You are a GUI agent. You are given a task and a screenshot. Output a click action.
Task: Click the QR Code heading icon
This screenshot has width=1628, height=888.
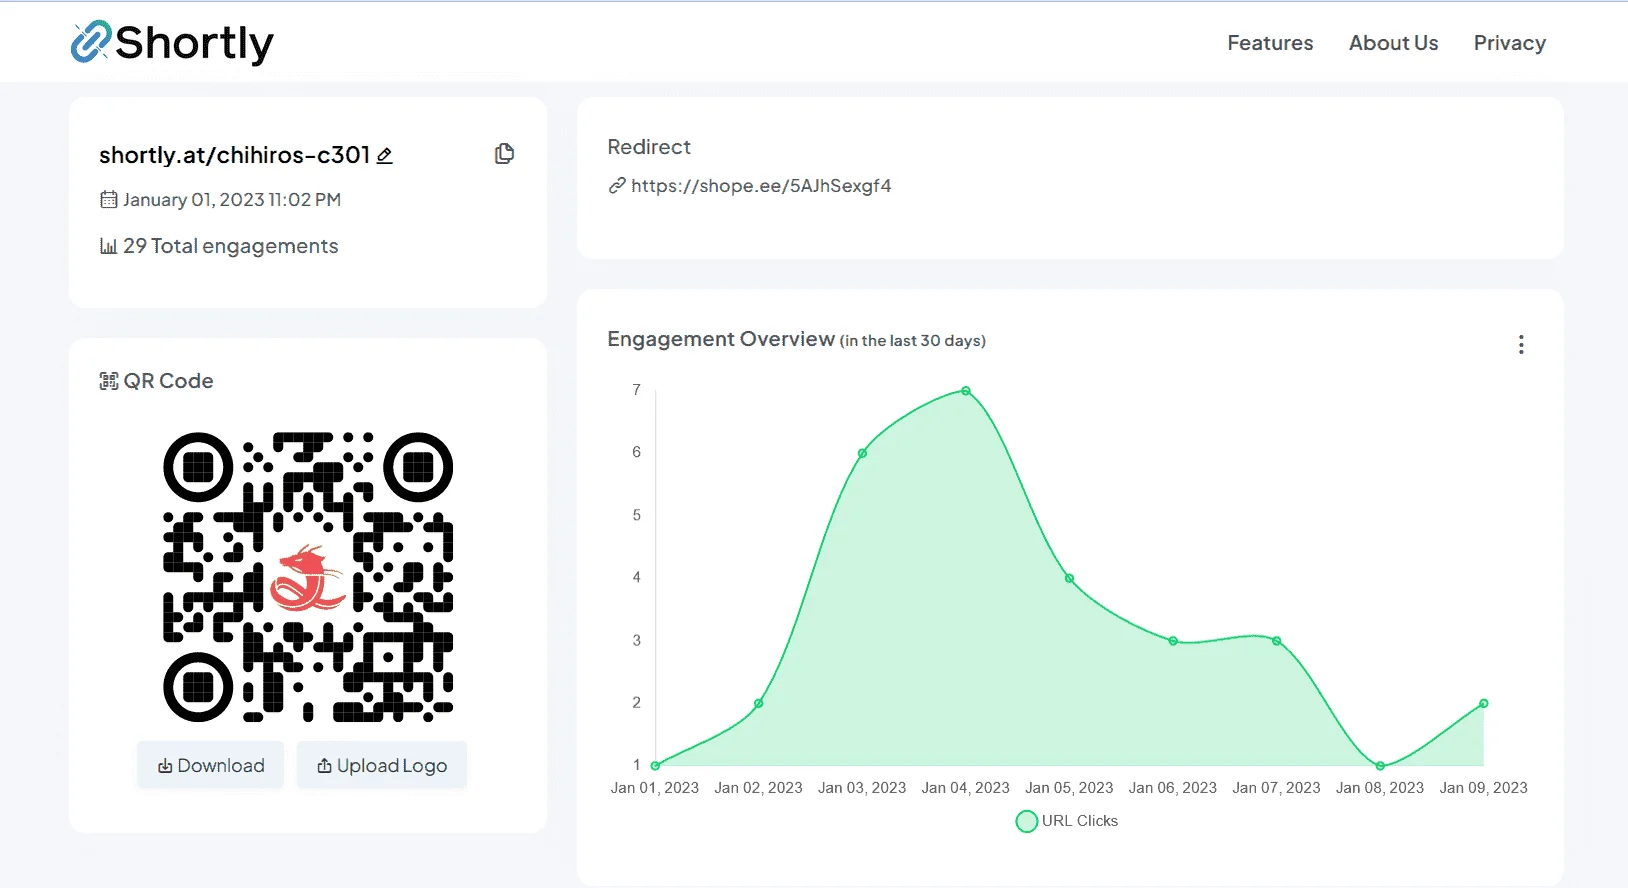coord(108,381)
